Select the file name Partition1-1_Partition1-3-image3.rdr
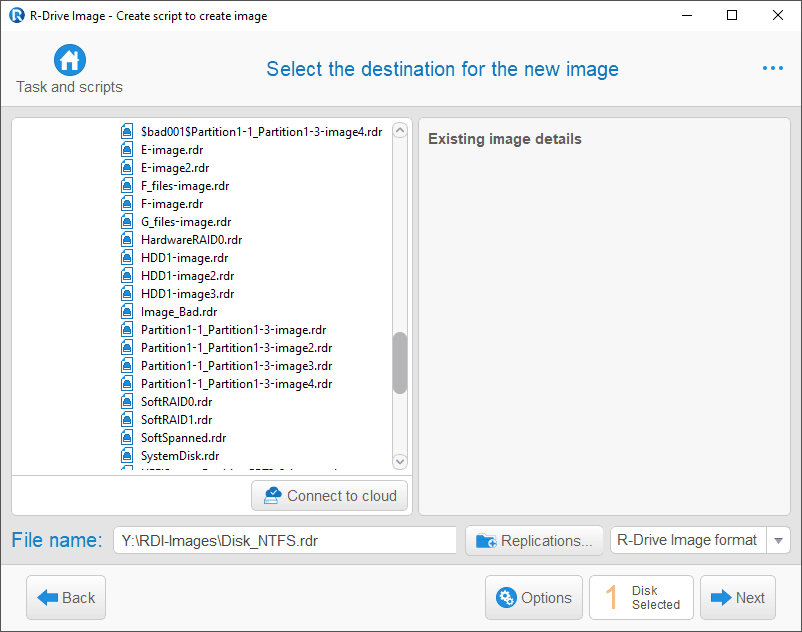The height and width of the screenshot is (632, 802). pos(237,366)
